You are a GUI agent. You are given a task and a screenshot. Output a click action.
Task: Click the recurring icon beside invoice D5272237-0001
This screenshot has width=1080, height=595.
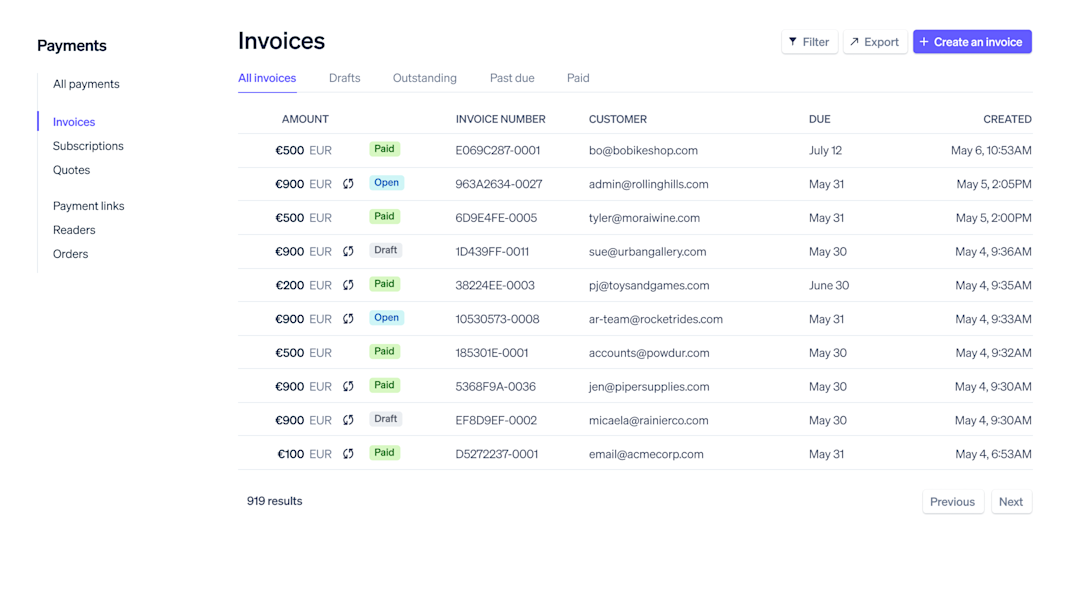[x=347, y=453]
